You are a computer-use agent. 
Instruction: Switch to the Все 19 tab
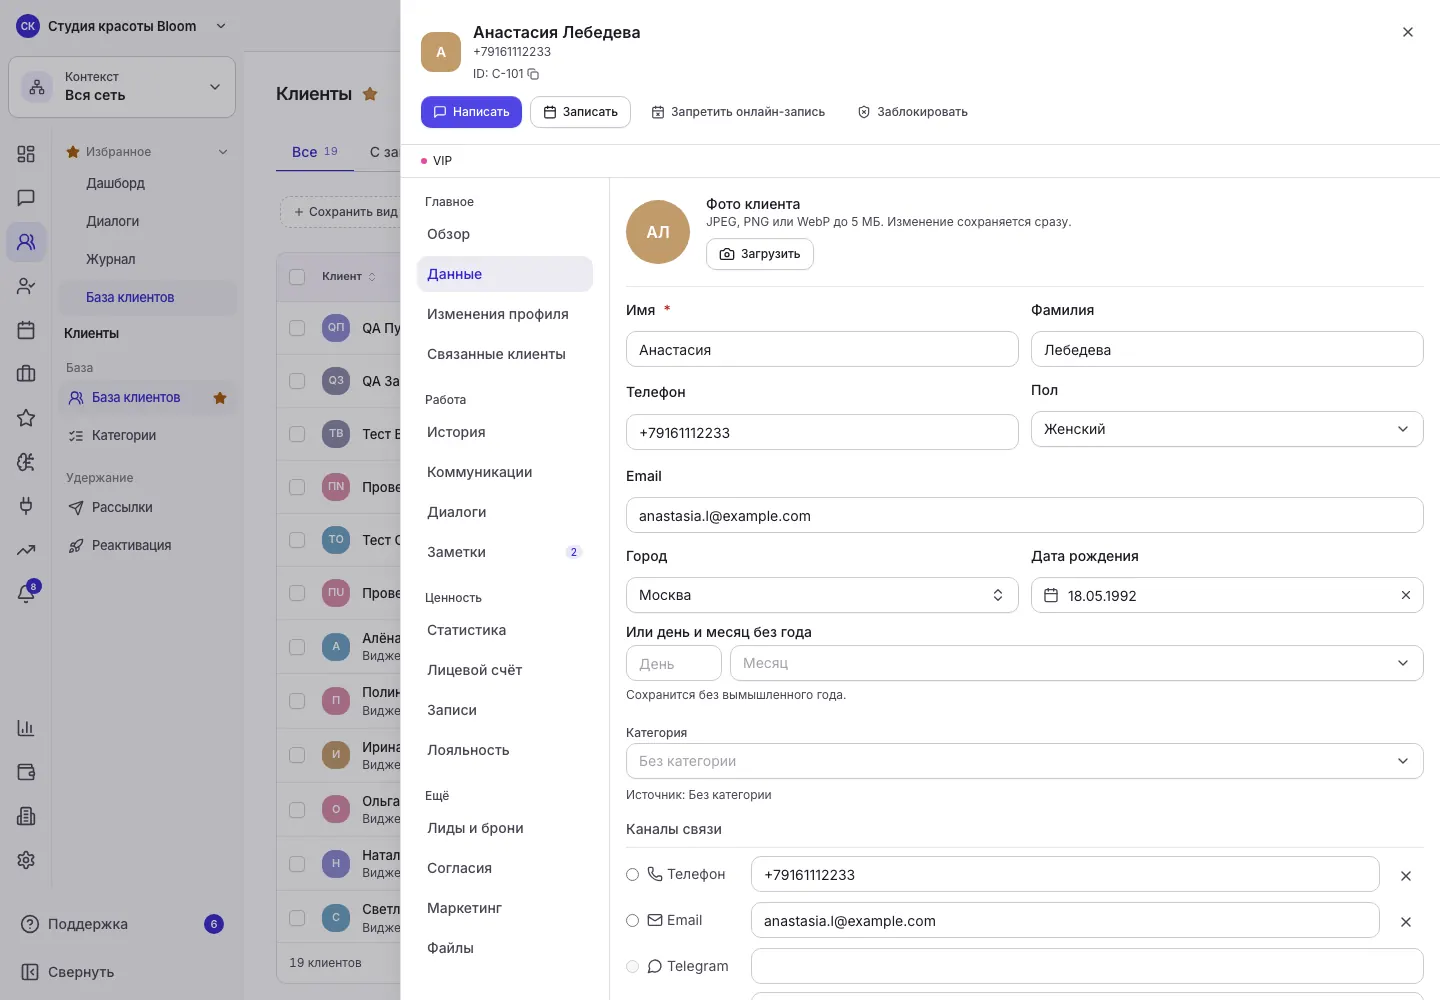(315, 152)
